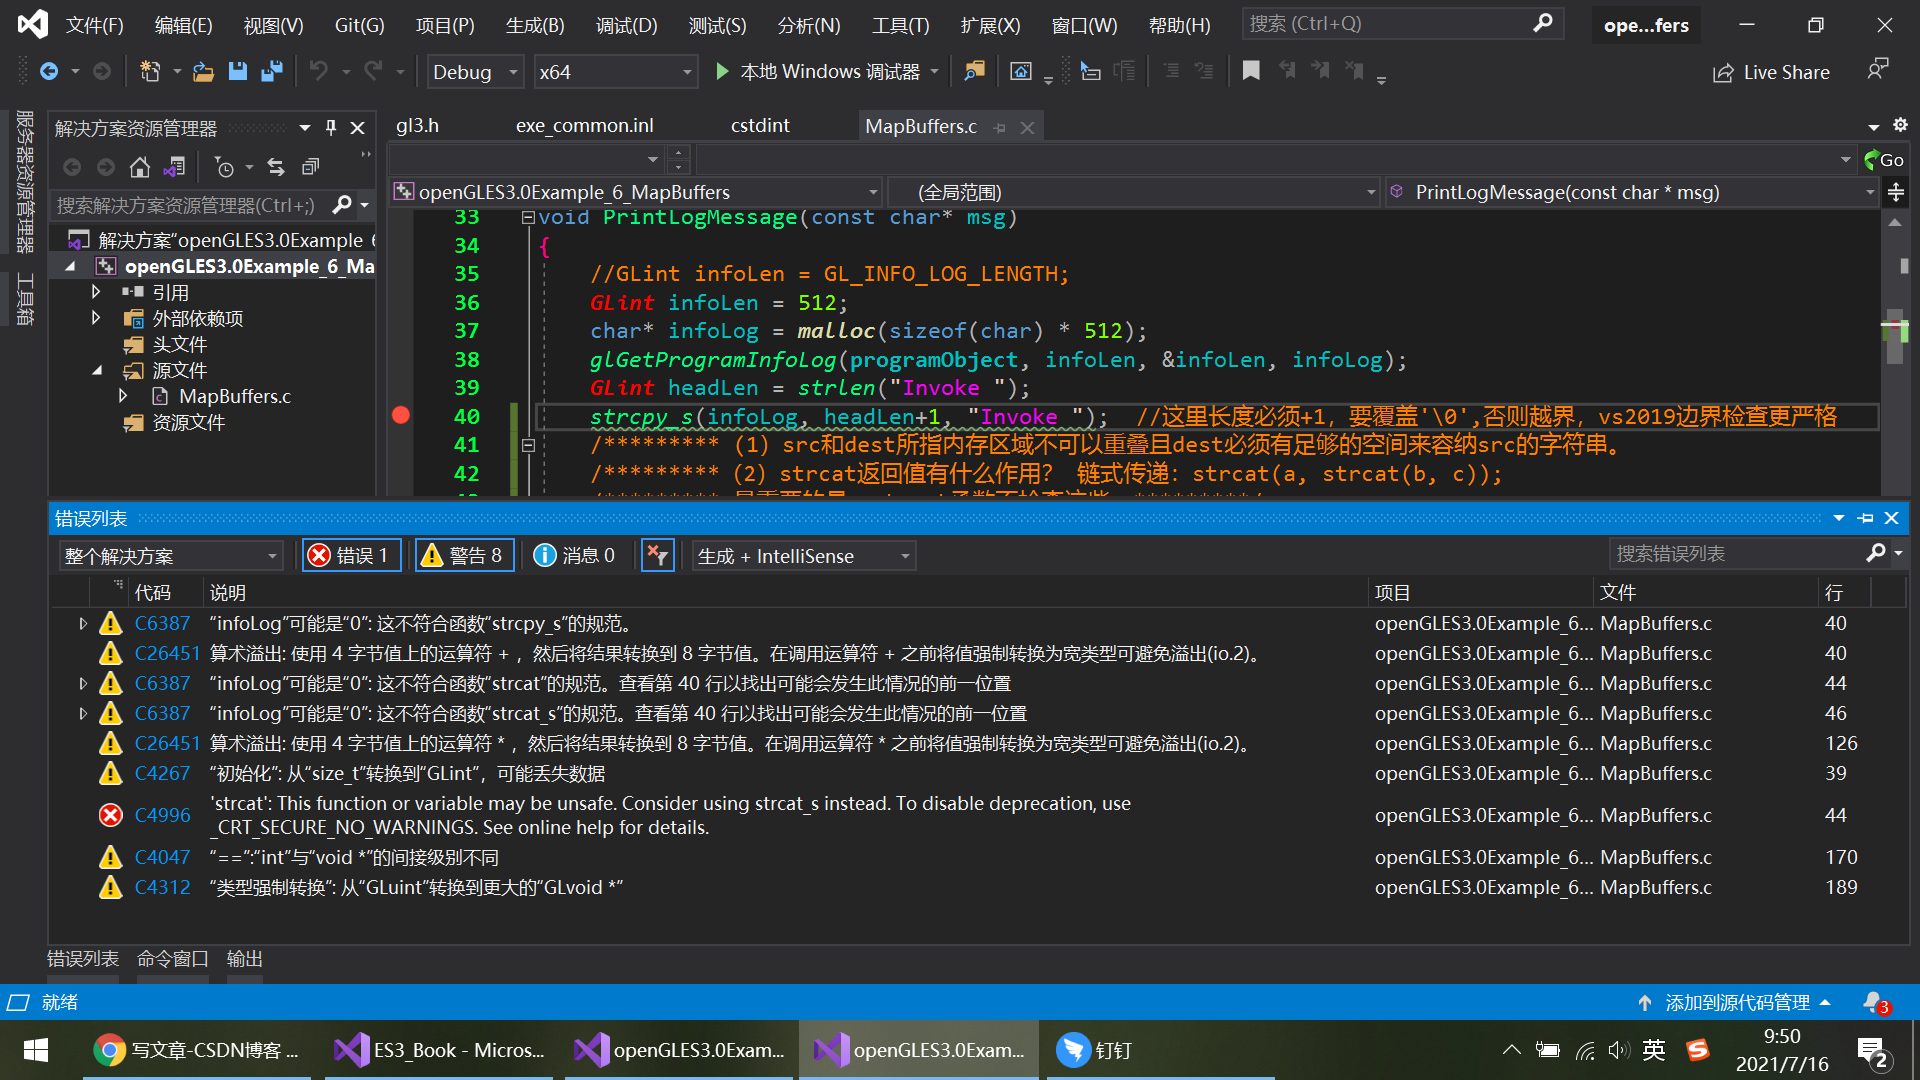Toggle a bookmark using the bookmark icon

[1251, 71]
